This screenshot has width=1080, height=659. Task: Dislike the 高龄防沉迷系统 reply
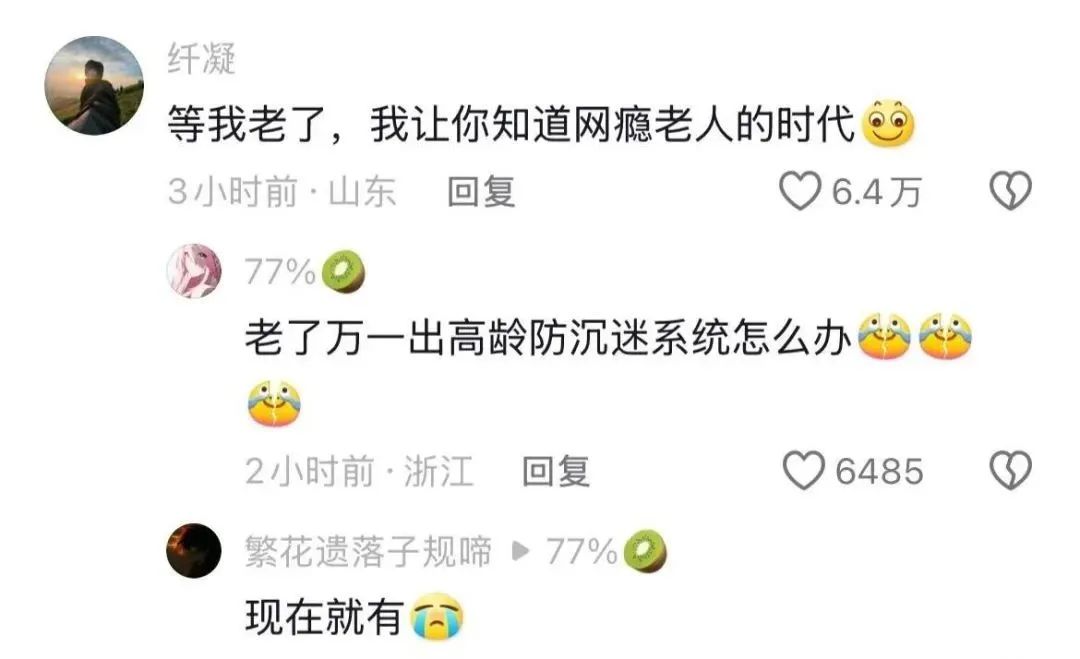click(x=1010, y=471)
